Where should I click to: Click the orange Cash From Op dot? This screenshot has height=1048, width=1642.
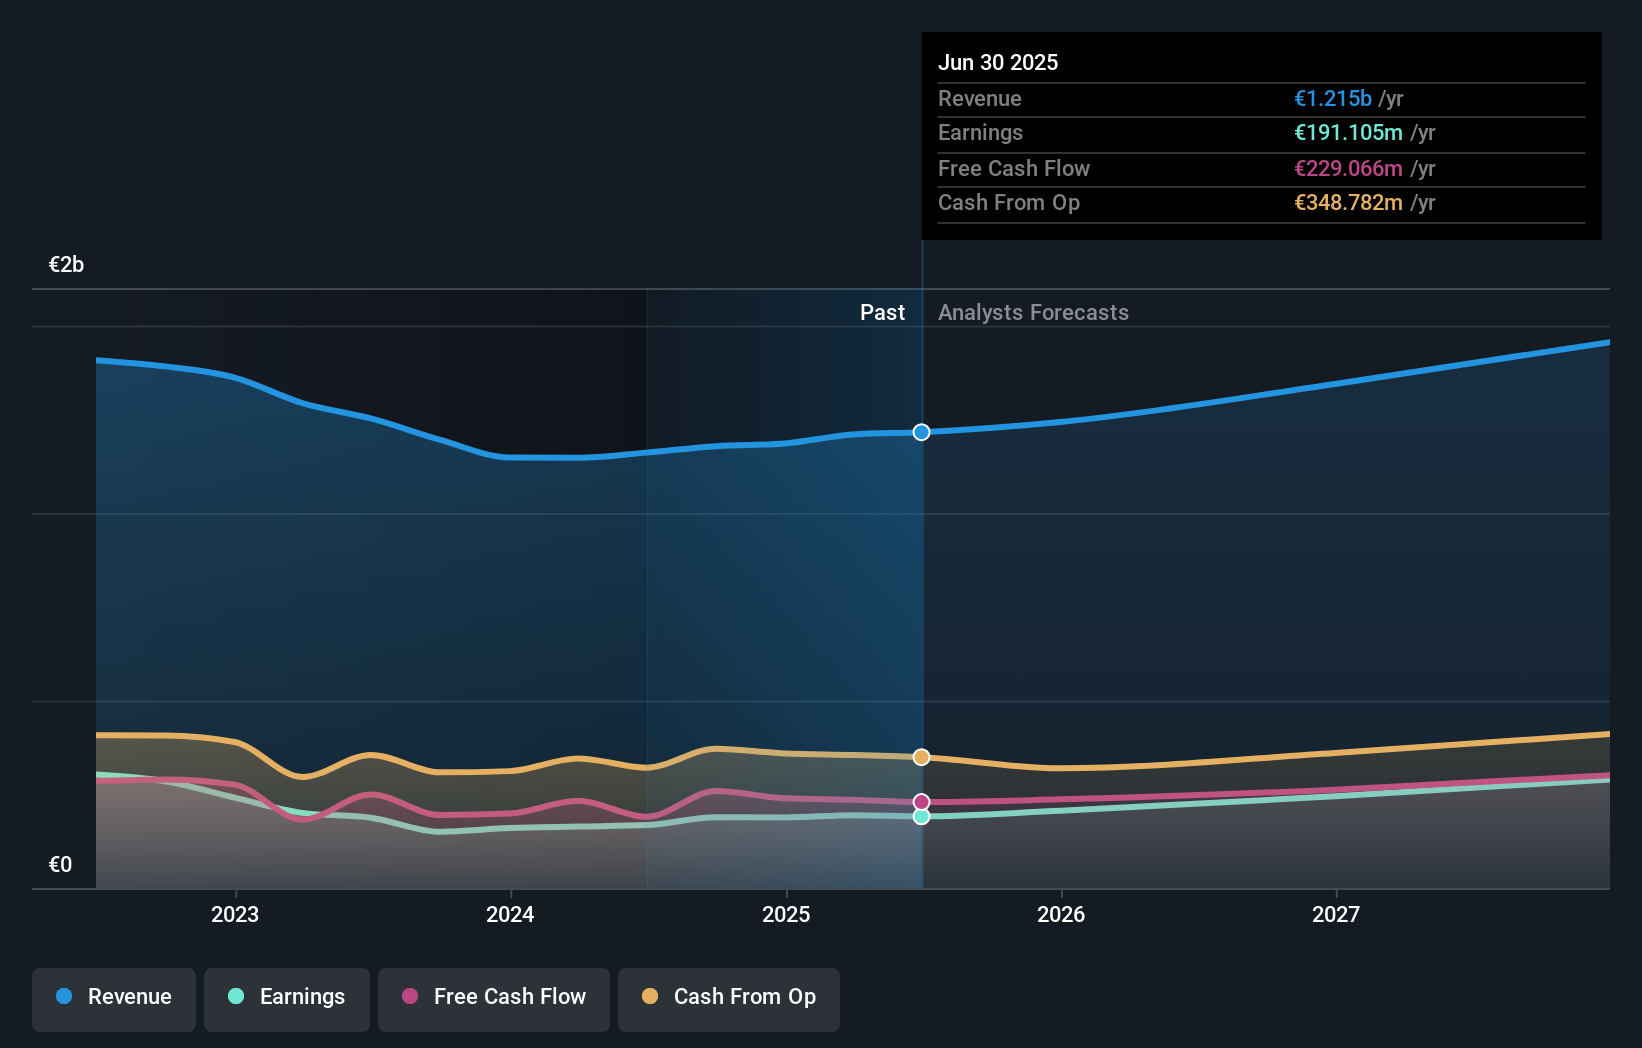[x=650, y=996]
